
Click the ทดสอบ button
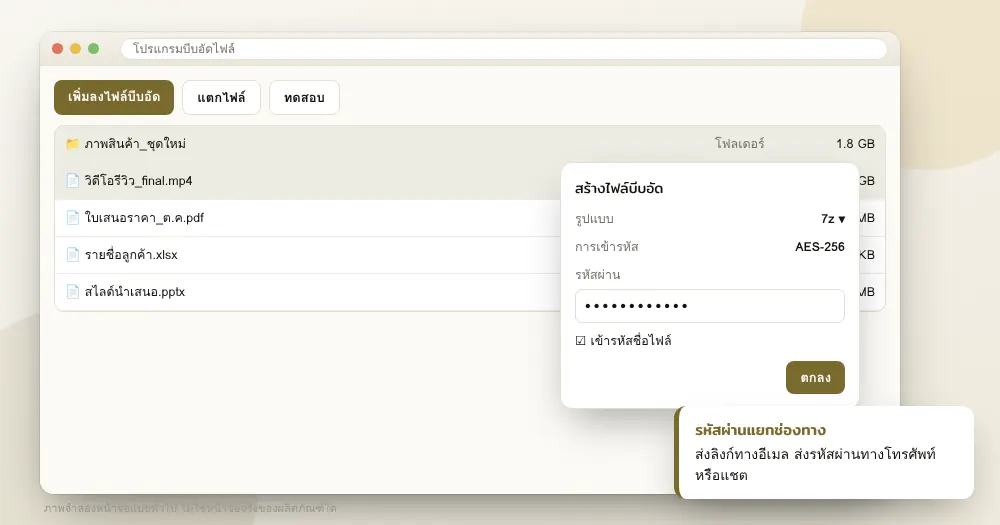[304, 98]
